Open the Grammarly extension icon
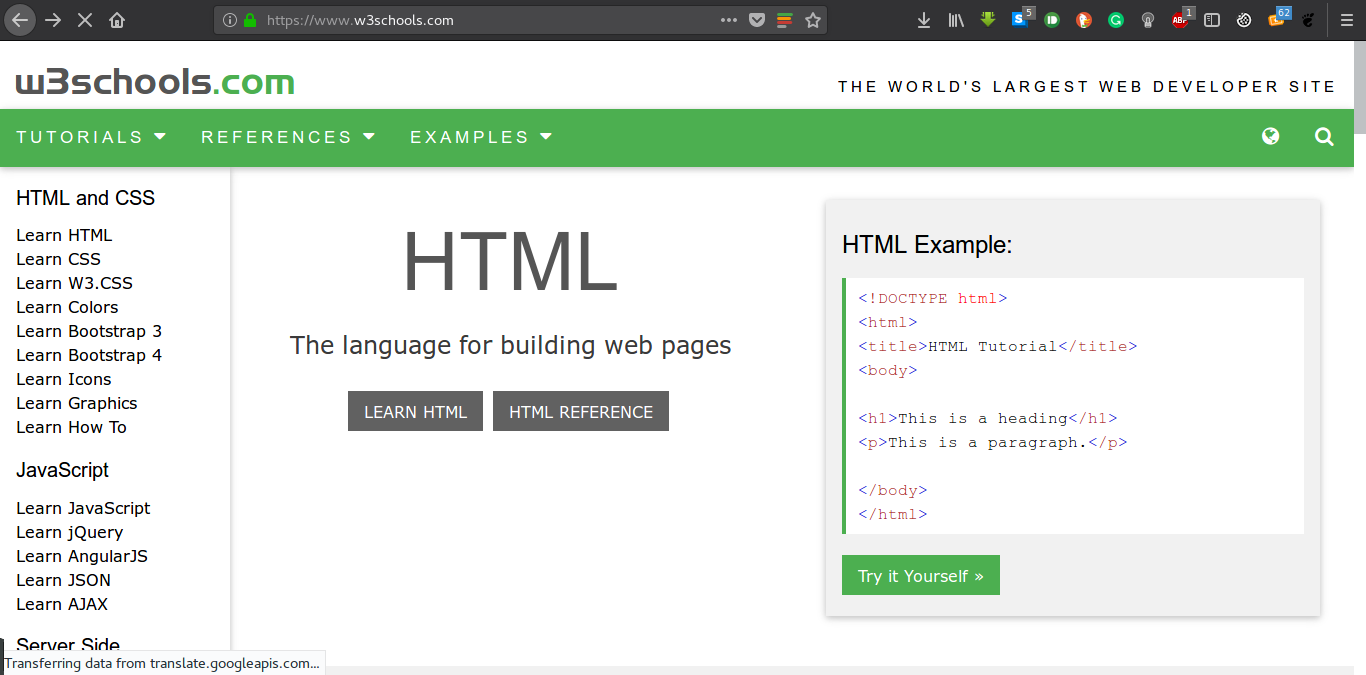Screen dimensions: 1366x675 [1115, 20]
